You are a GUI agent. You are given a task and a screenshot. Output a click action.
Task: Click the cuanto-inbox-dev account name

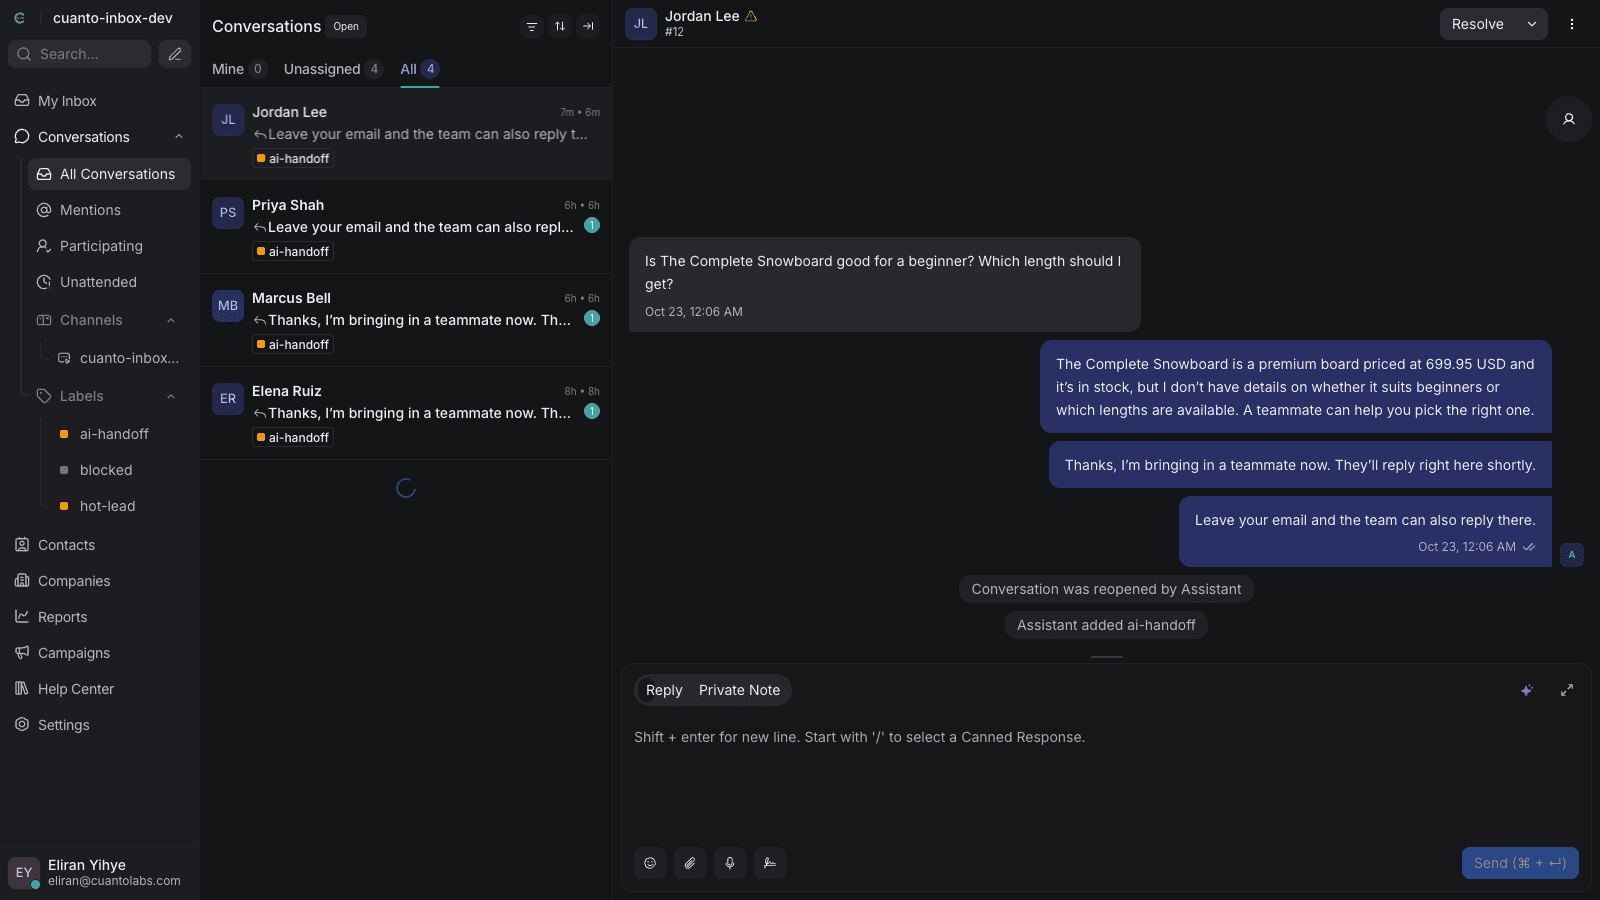click(x=113, y=18)
